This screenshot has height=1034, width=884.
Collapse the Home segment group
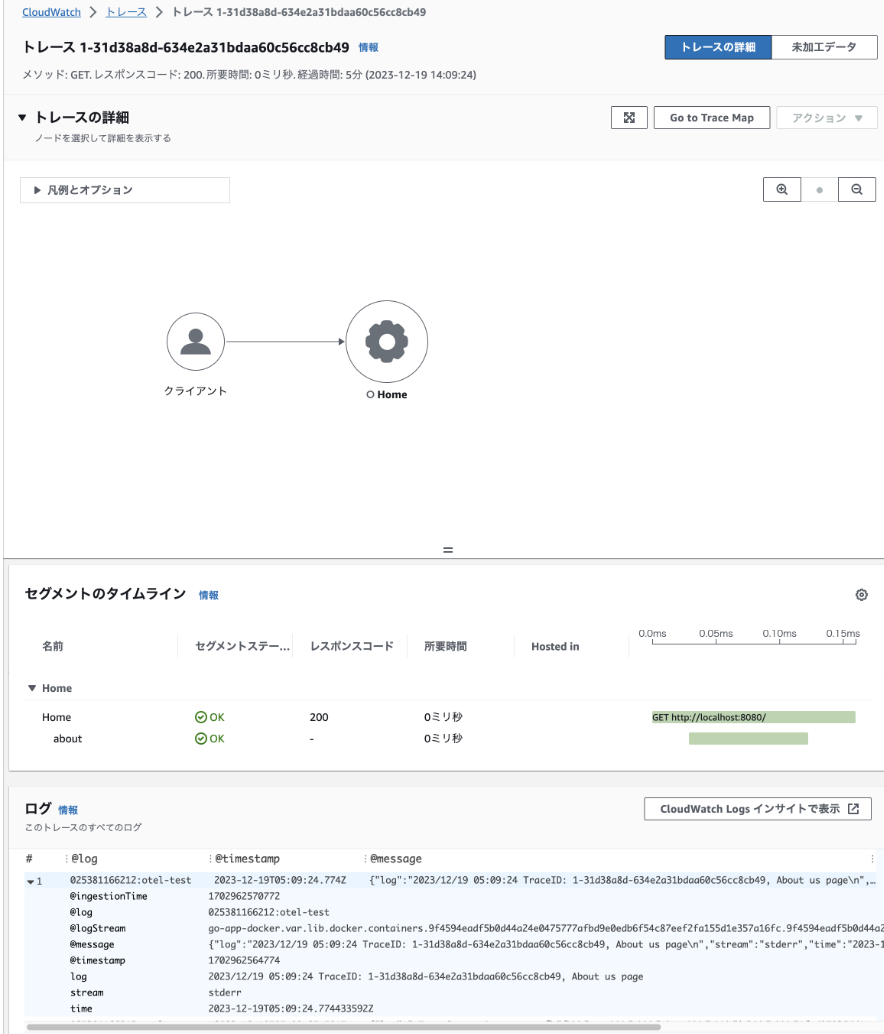coord(32,689)
